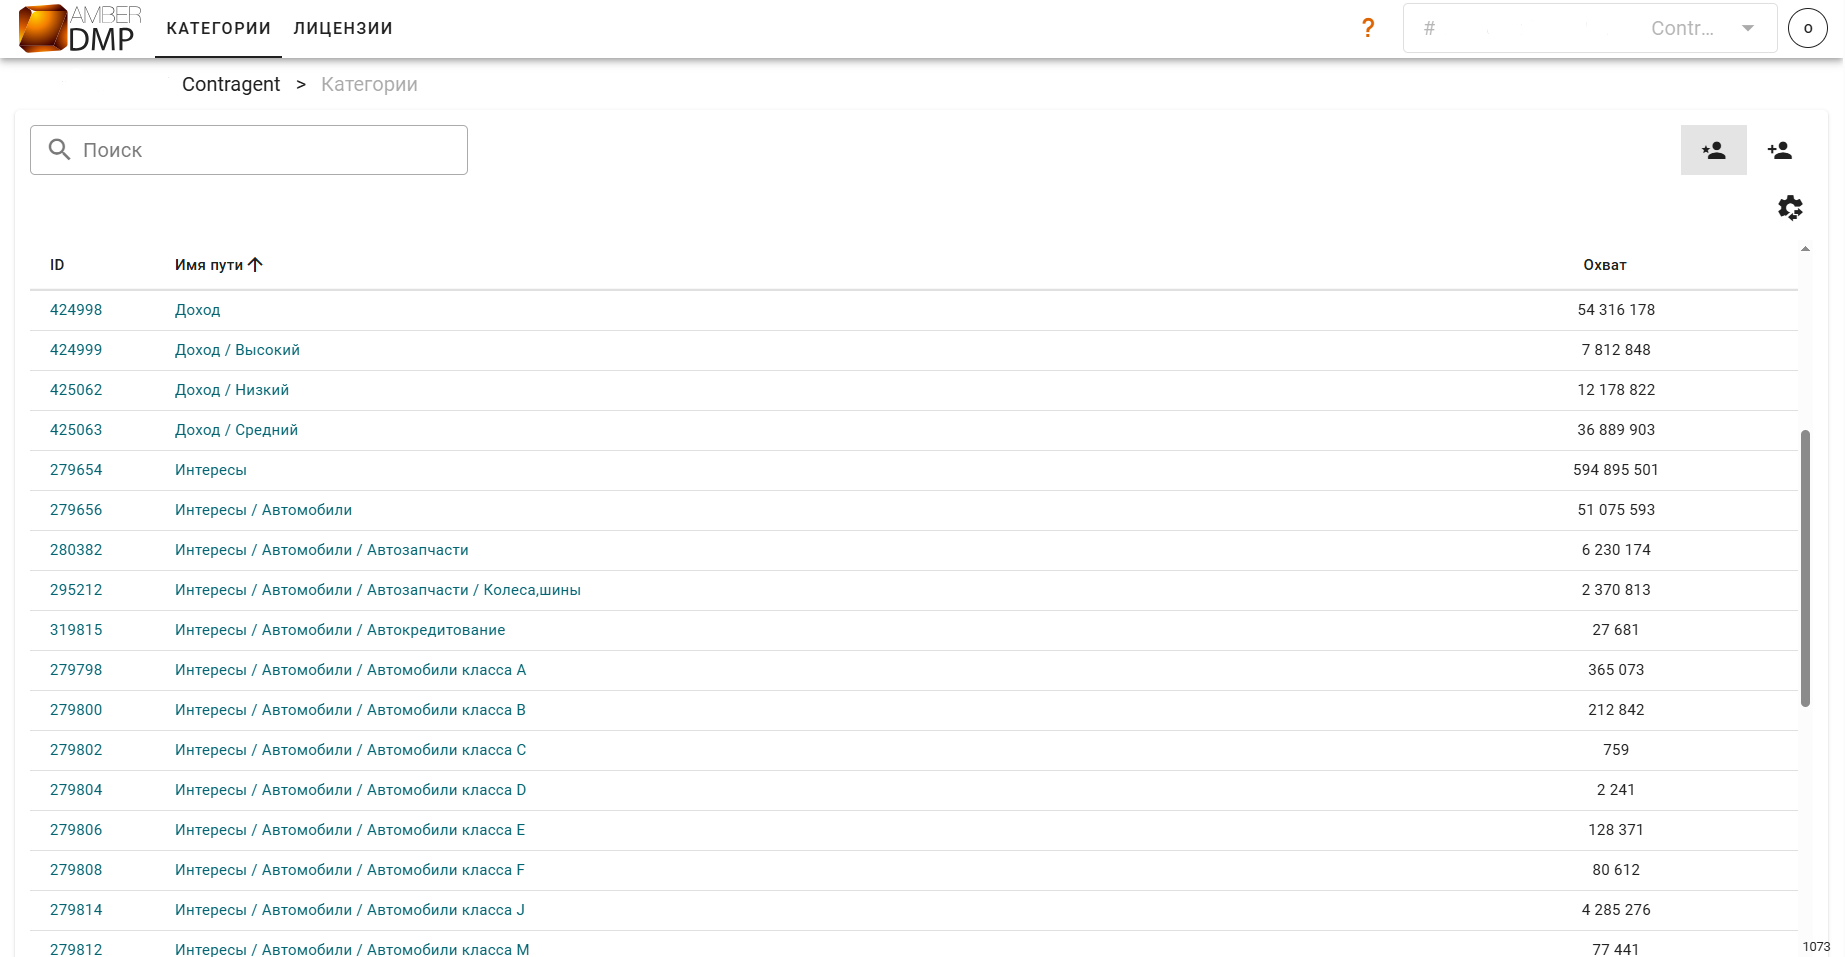Click the vertical table scrollbar thumb
Image resolution: width=1845 pixels, height=957 pixels.
click(x=1805, y=568)
